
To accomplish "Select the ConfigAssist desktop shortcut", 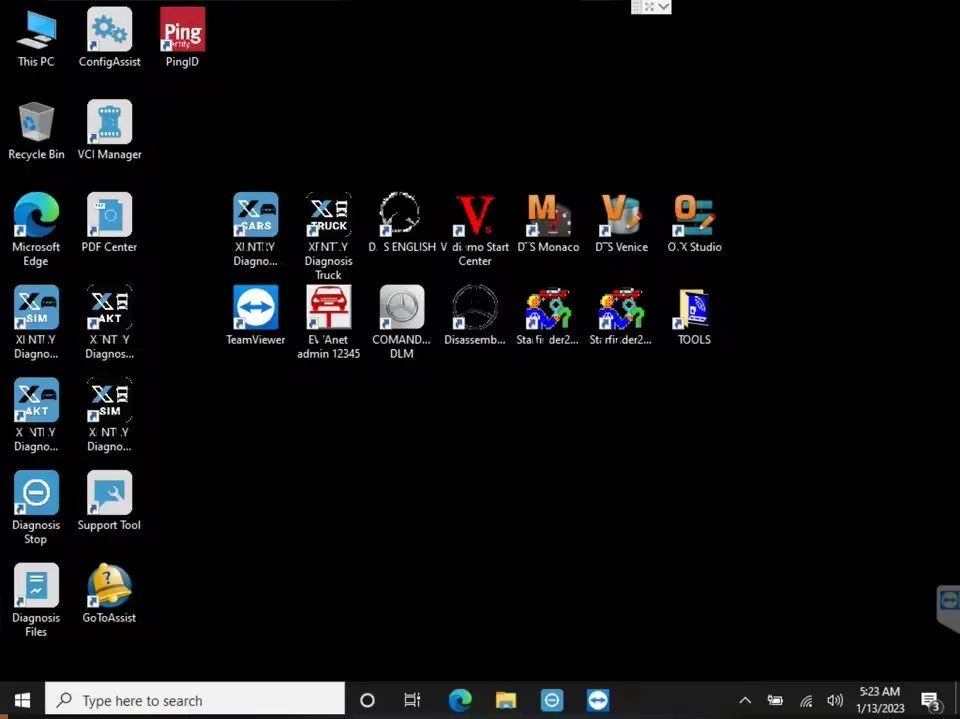I will (109, 31).
